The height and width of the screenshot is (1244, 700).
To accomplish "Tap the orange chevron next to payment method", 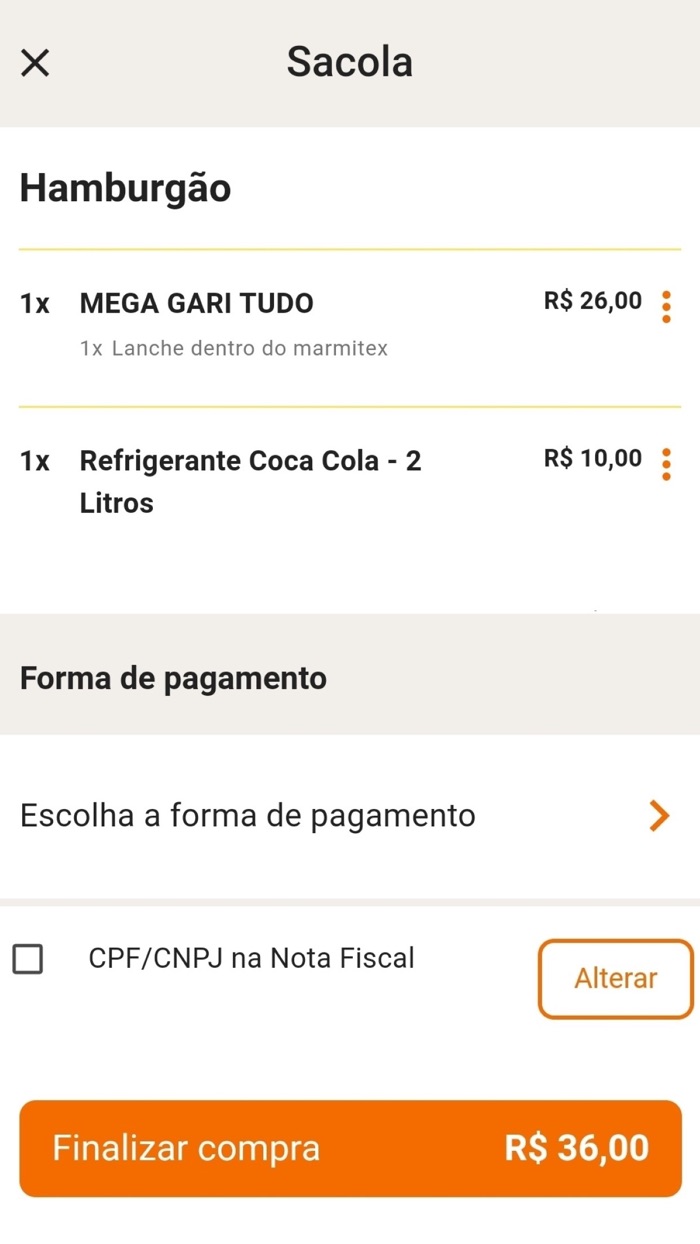I will pos(659,816).
